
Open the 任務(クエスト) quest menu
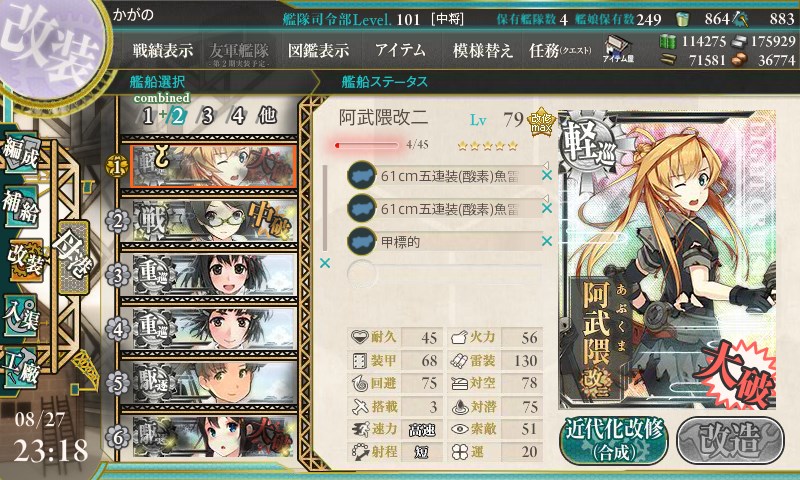pos(560,50)
